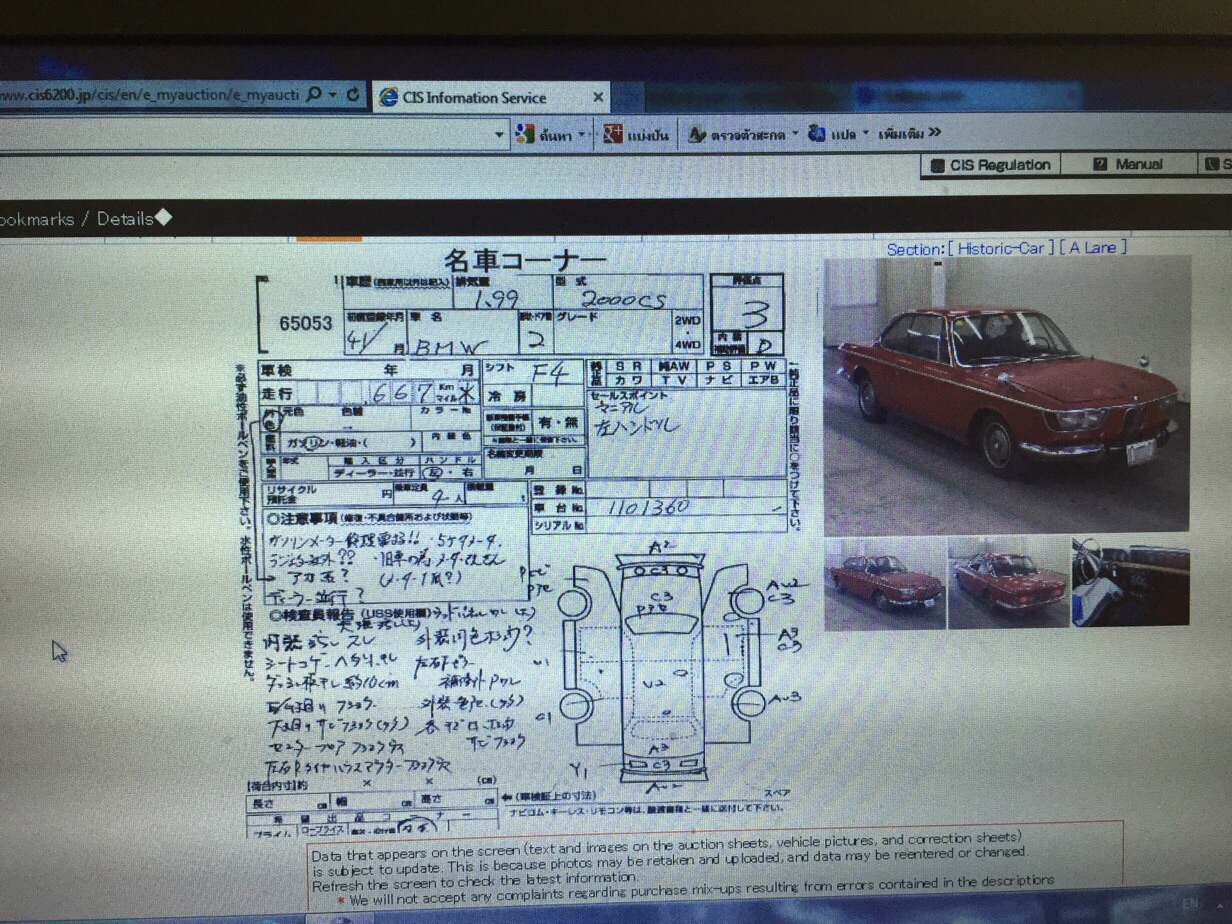Click the Historic-Car section link

click(x=1000, y=248)
